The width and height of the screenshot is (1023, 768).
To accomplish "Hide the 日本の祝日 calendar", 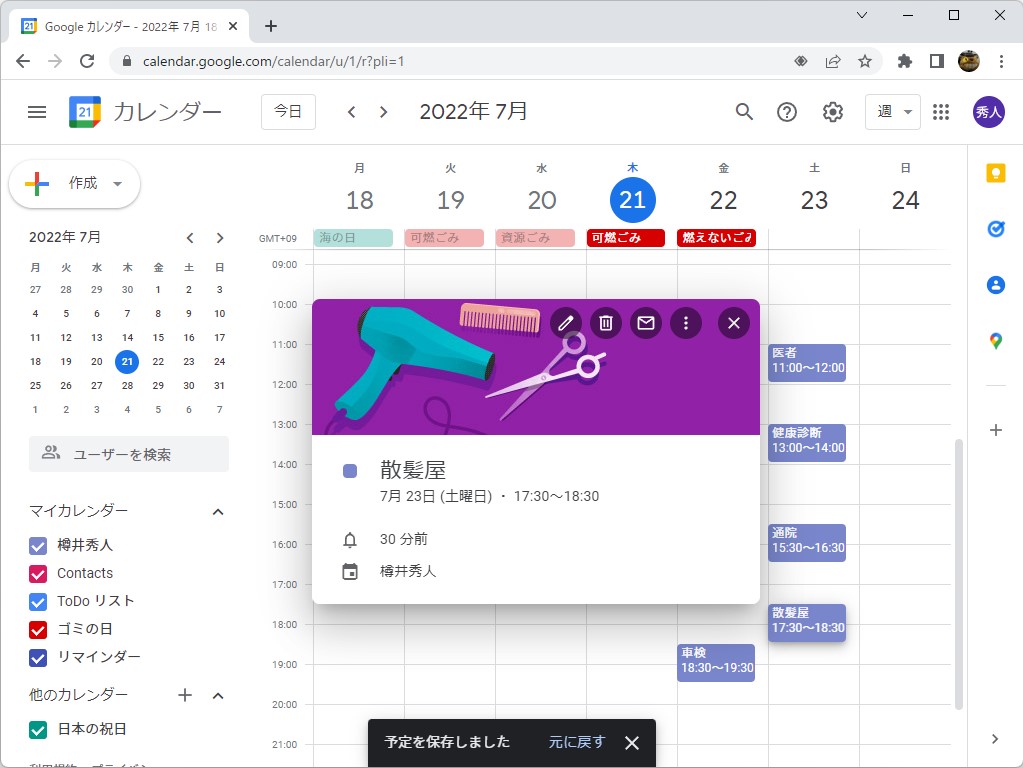I will 37,730.
